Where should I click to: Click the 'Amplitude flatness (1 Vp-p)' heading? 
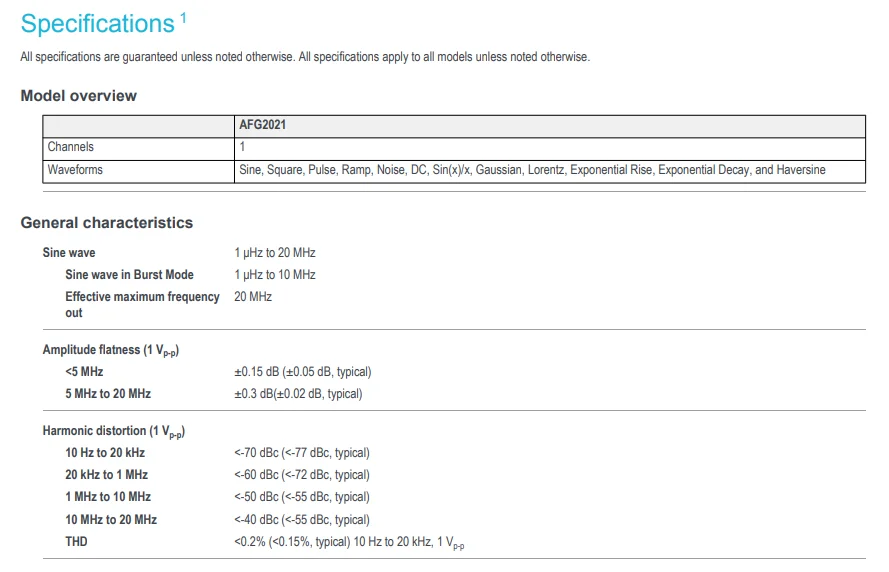pos(111,350)
